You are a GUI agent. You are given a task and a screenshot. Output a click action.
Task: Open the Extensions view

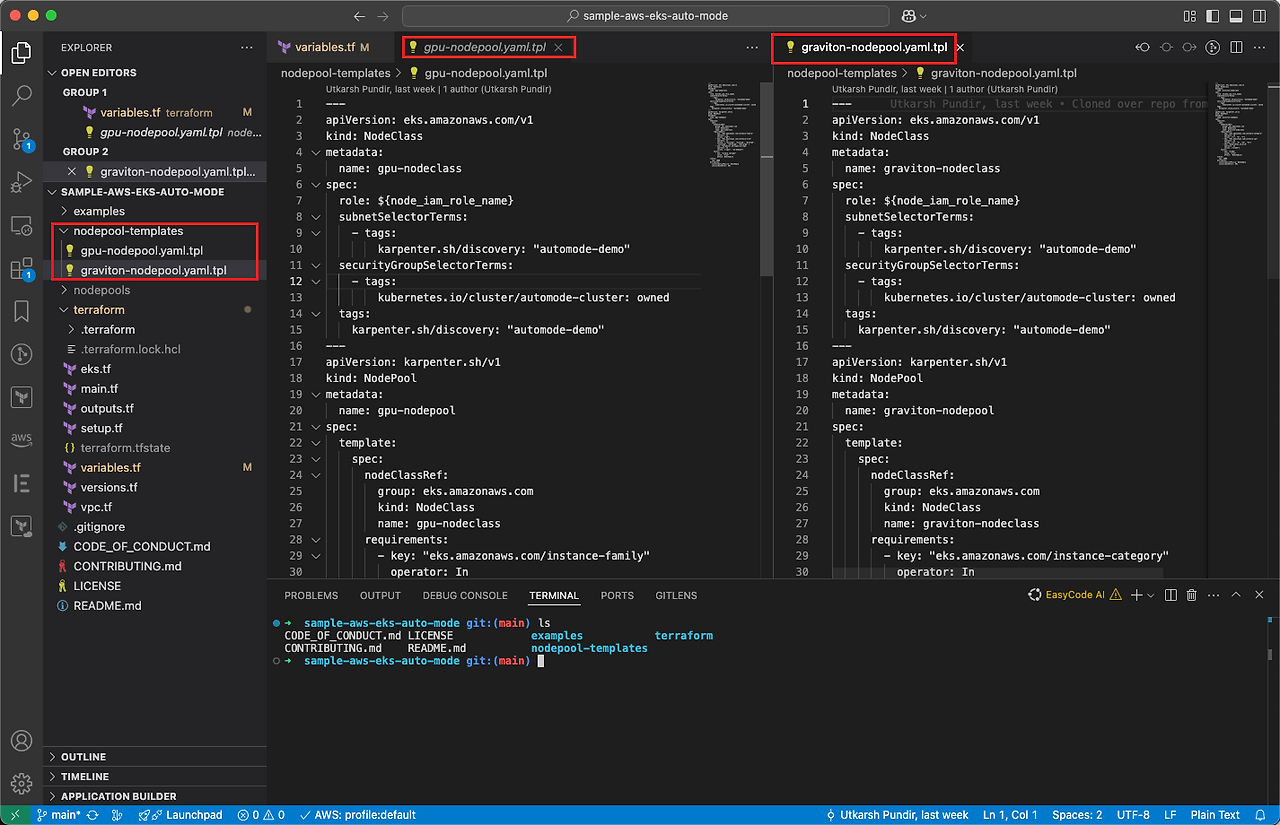[x=21, y=269]
